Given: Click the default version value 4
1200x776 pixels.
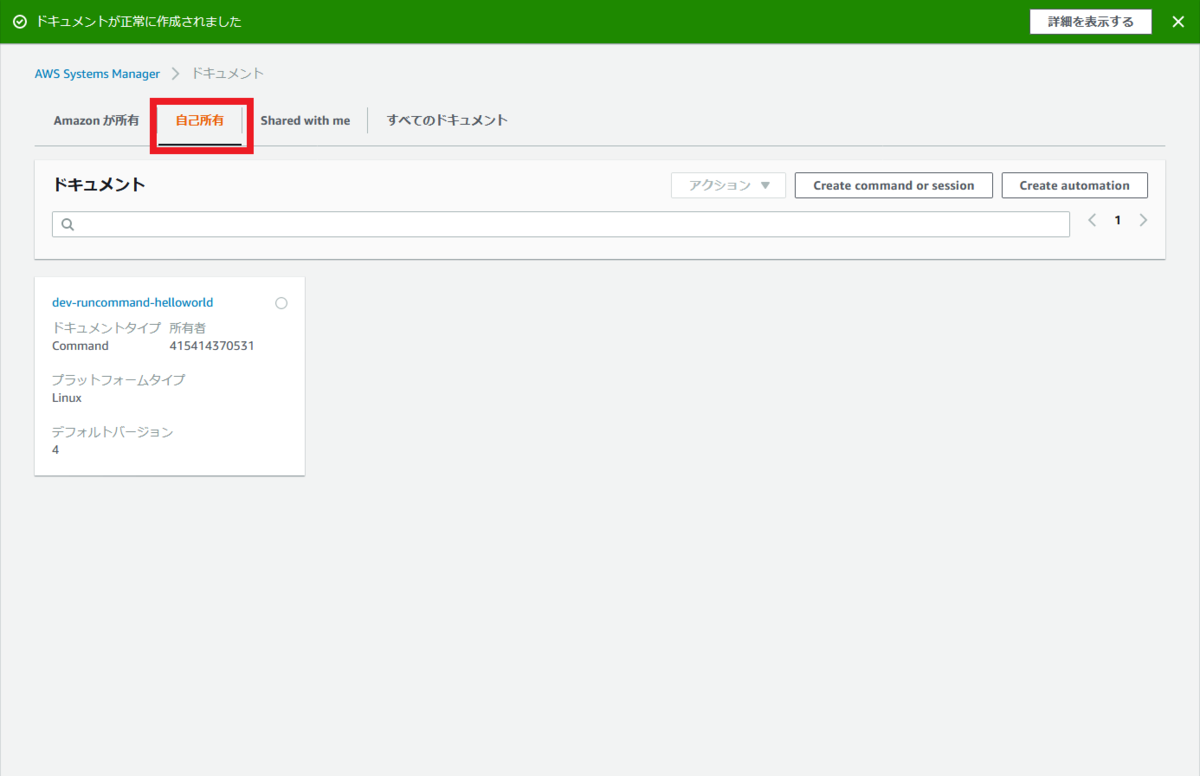Looking at the screenshot, I should tap(56, 450).
